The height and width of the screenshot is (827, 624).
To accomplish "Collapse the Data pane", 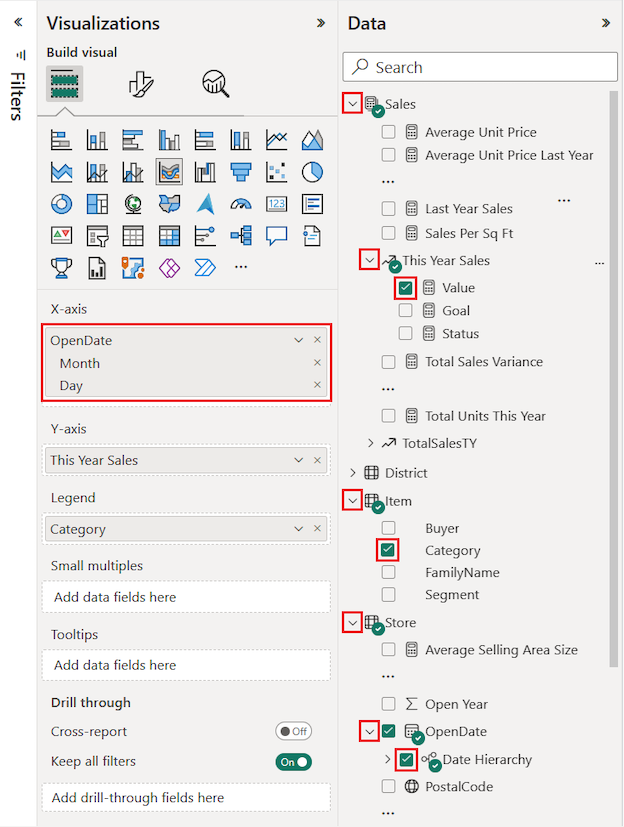I will (x=606, y=23).
